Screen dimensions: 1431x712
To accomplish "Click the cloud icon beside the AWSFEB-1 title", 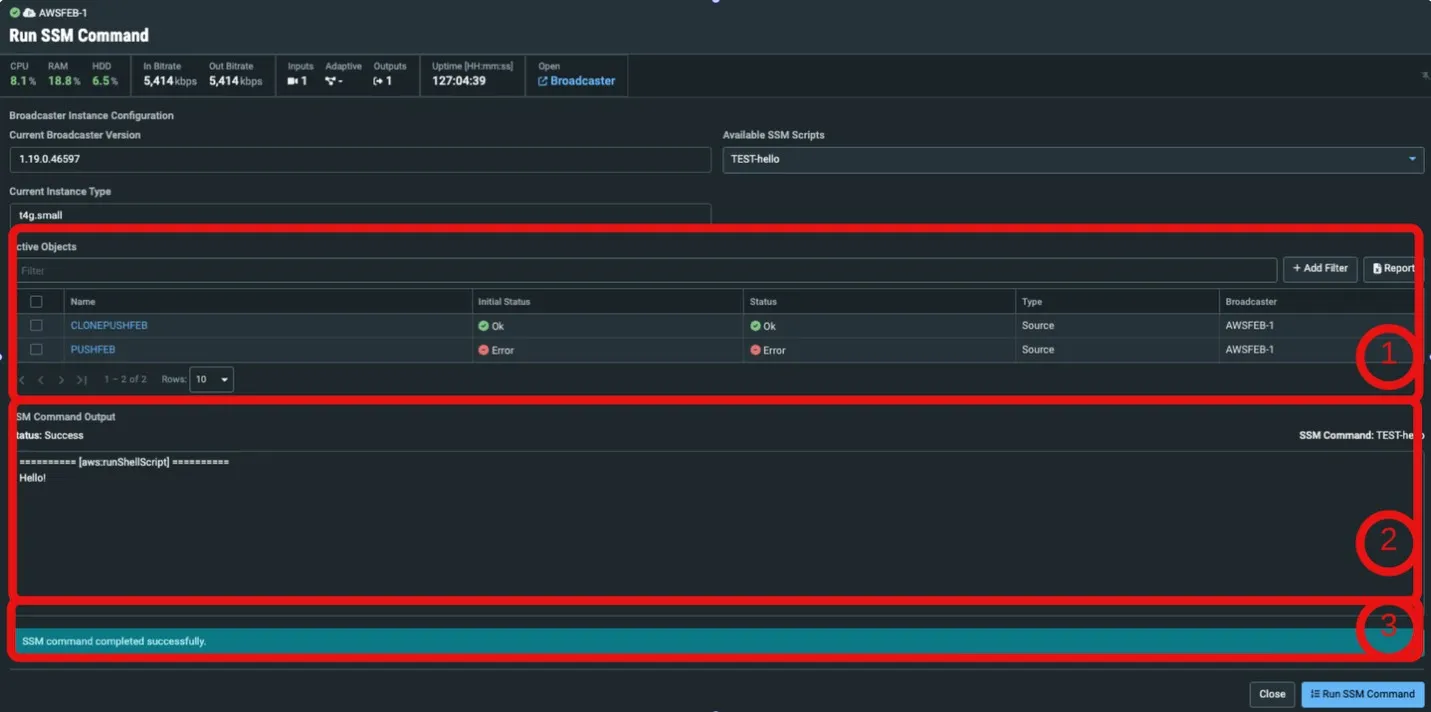I will click(29, 12).
